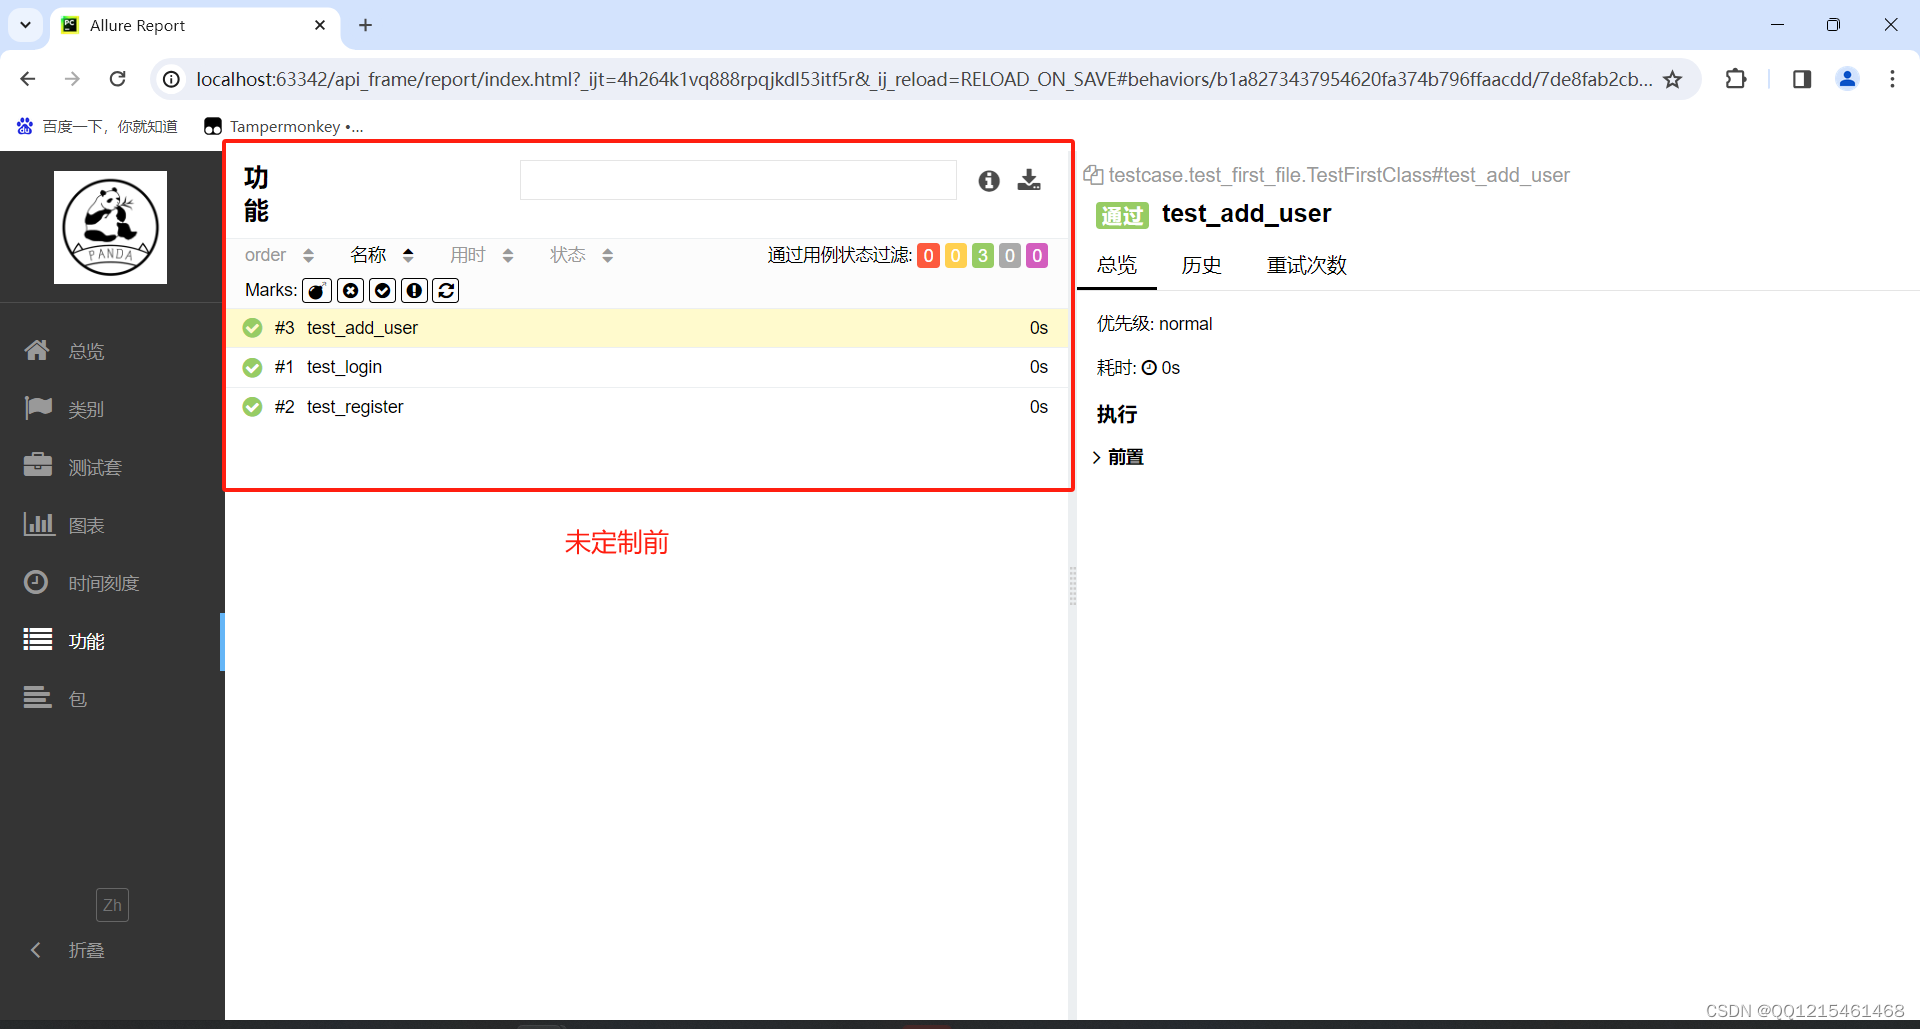
Task: Toggle the new broken mark filter
Action: pyautogui.click(x=415, y=291)
